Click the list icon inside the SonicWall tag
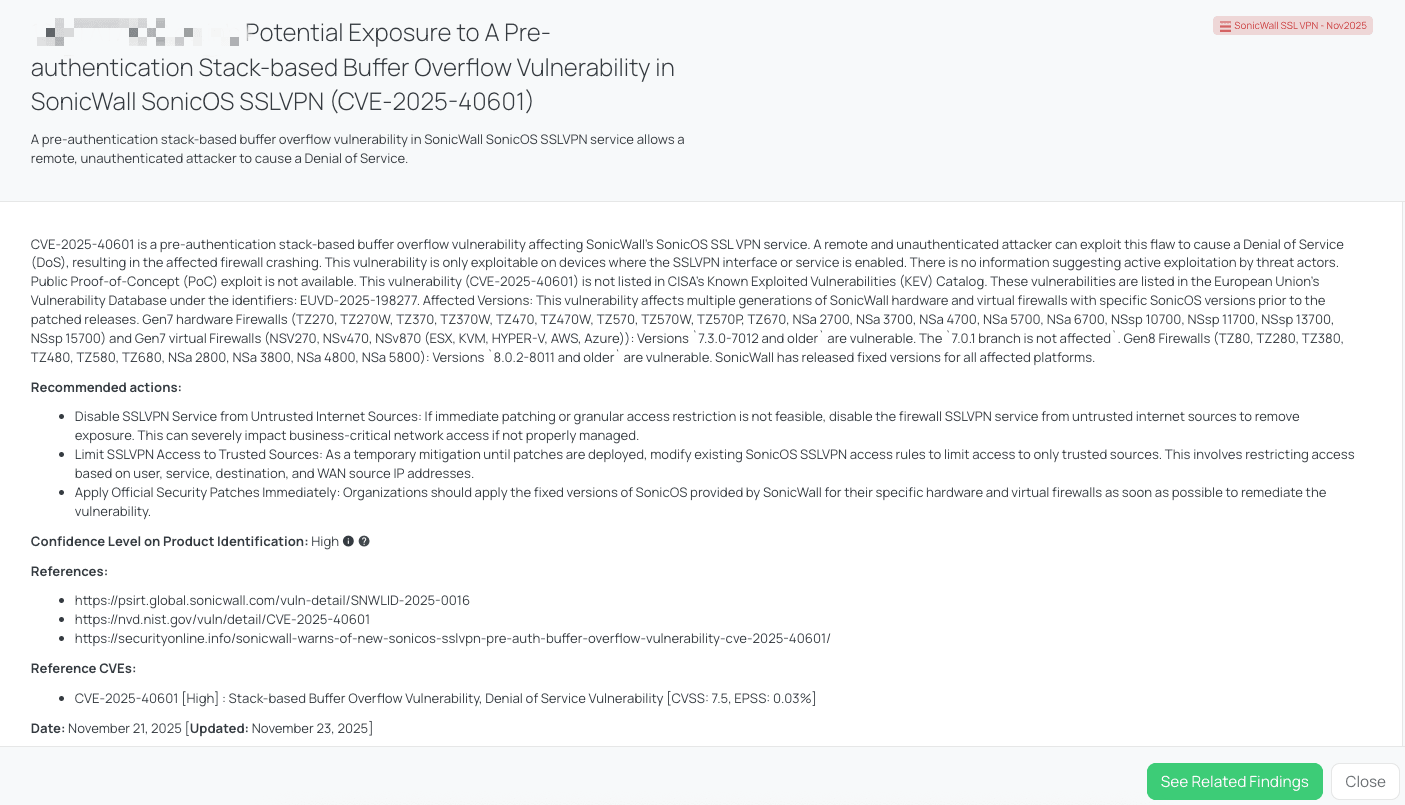Viewport: 1405px width, 805px height. tap(1228, 25)
